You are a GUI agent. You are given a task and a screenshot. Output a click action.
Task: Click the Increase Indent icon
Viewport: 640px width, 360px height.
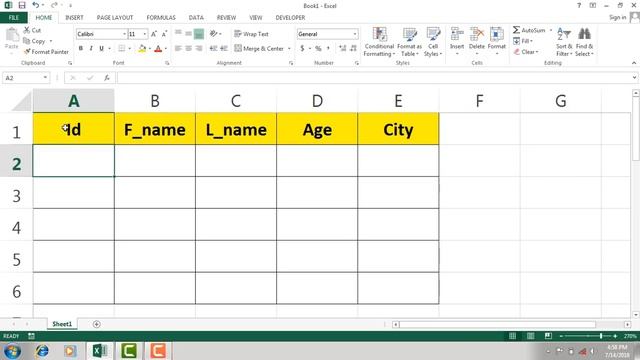[224, 48]
